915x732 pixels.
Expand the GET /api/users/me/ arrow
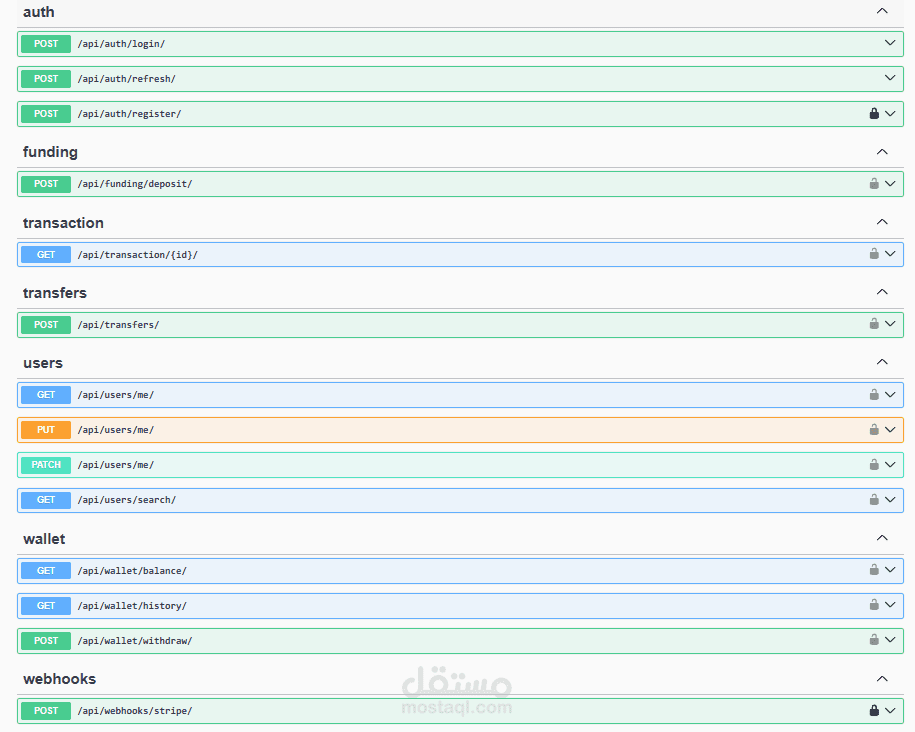coord(890,395)
